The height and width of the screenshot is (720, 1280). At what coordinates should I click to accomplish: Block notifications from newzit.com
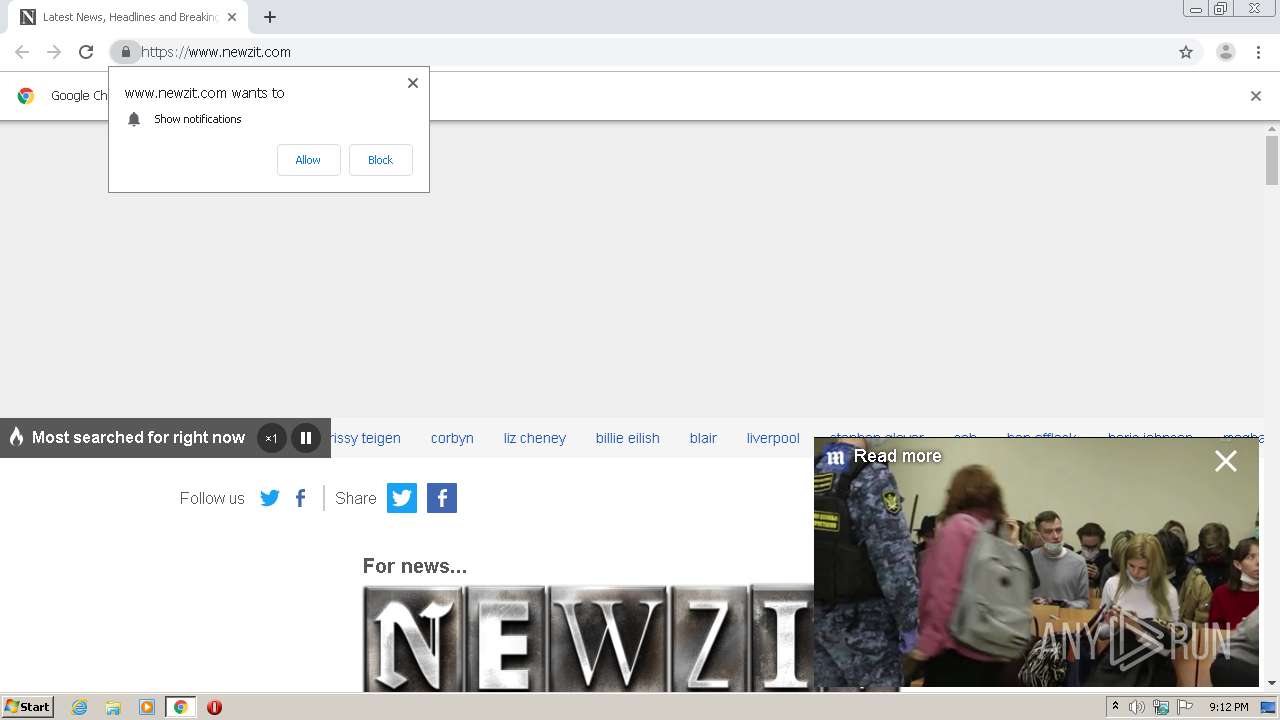380,160
